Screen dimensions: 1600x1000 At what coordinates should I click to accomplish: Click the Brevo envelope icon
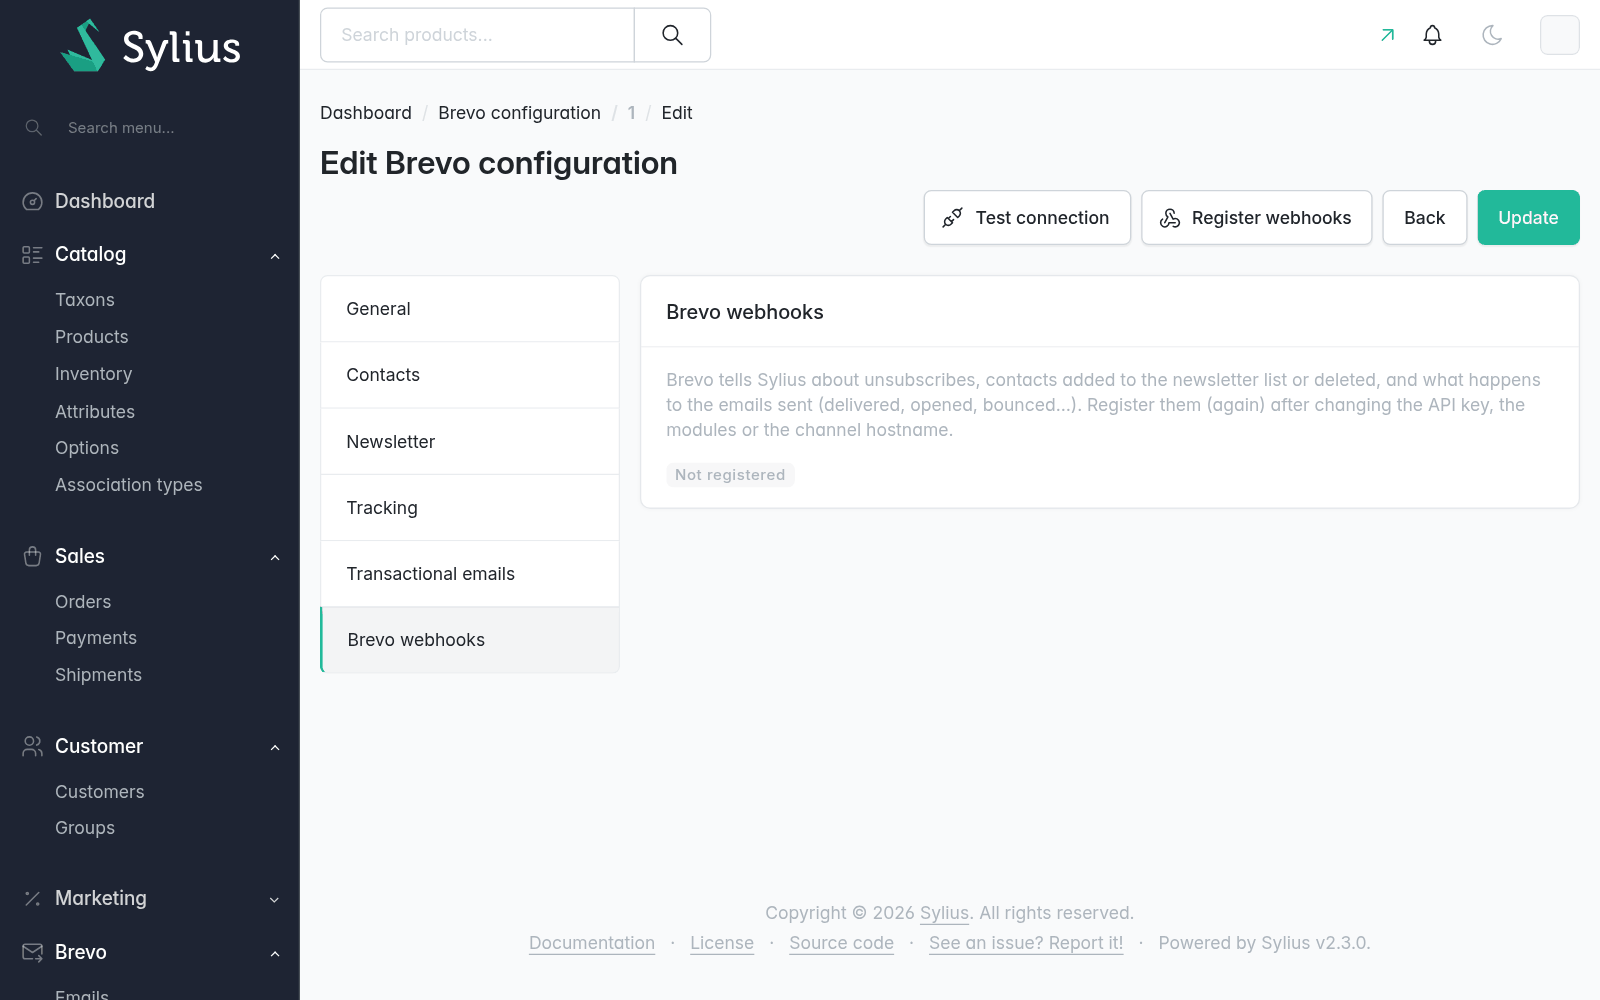pos(33,952)
